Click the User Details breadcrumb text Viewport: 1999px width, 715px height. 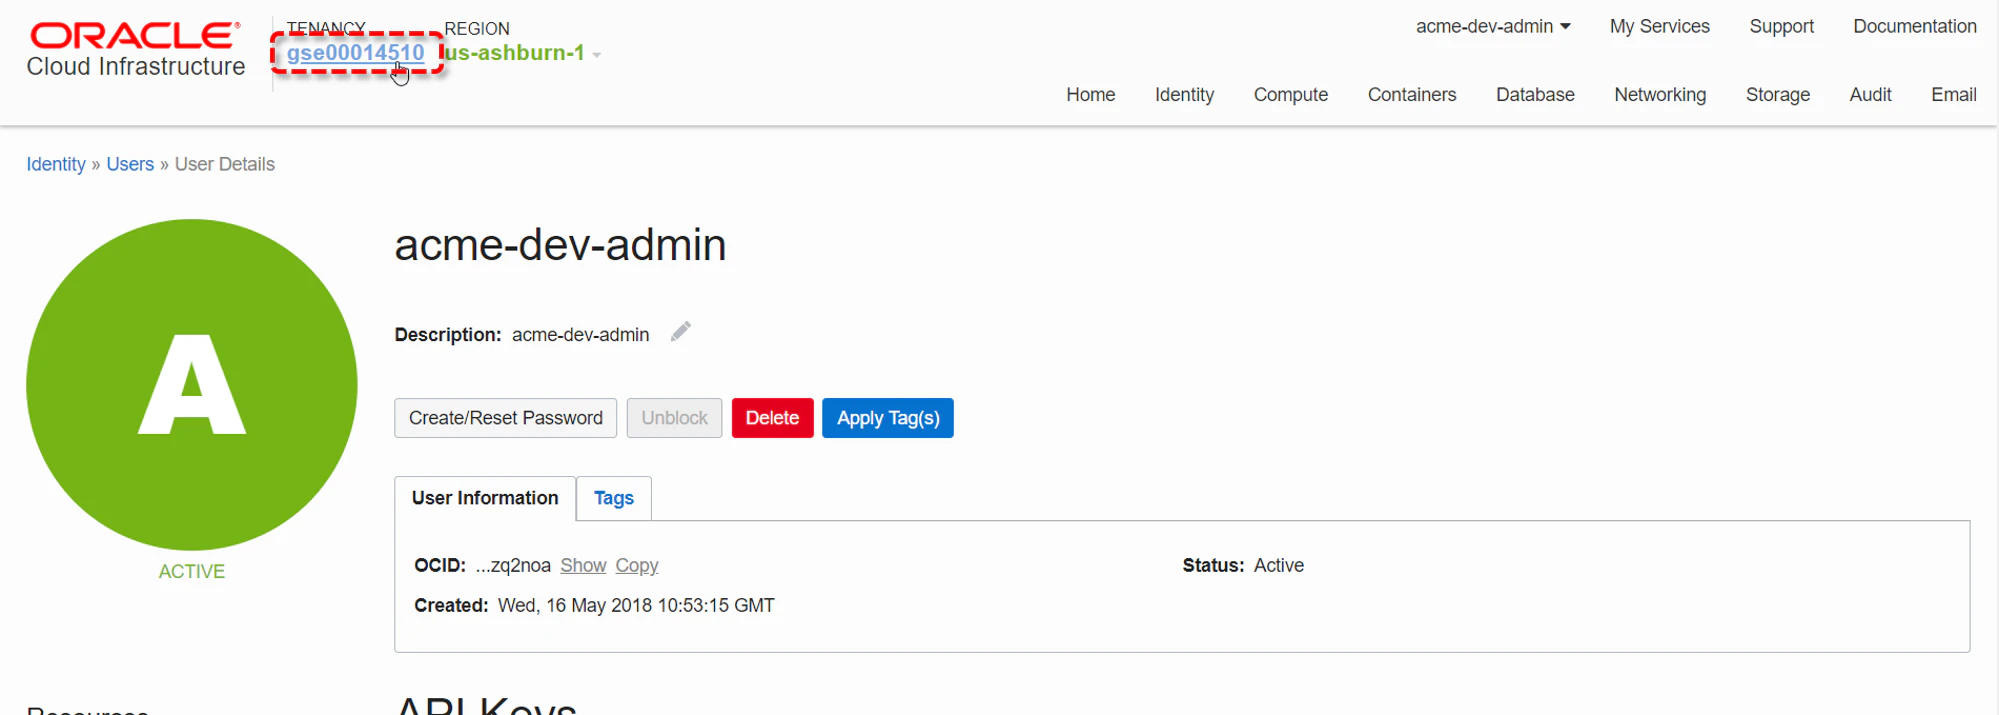click(x=225, y=164)
